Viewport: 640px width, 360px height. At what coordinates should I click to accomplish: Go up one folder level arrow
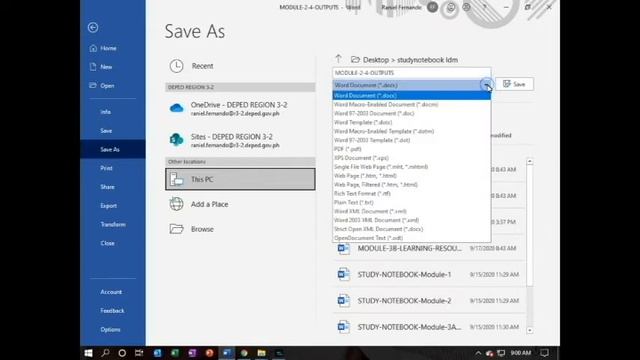point(338,59)
